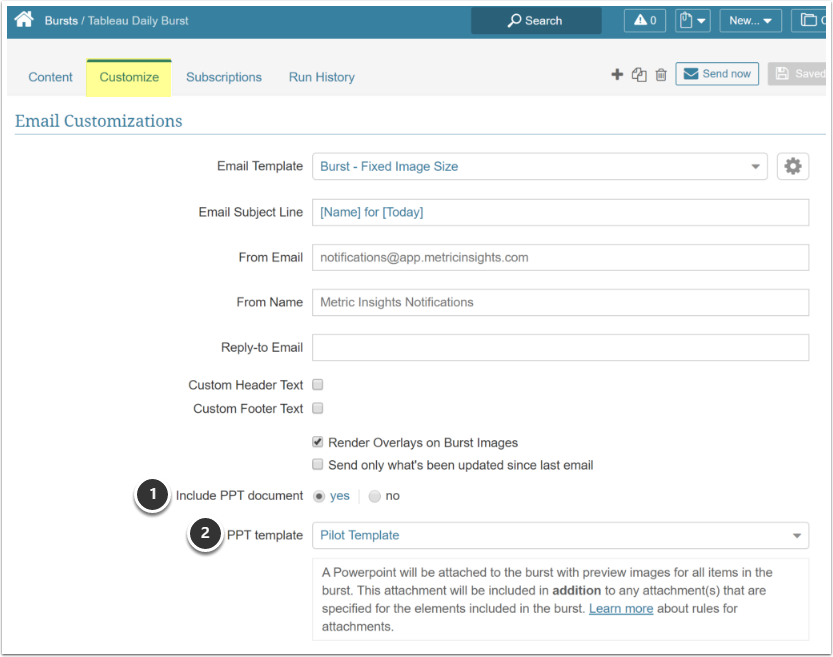Expand the New... menu
Image resolution: width=833 pixels, height=657 pixels.
[x=750, y=19]
